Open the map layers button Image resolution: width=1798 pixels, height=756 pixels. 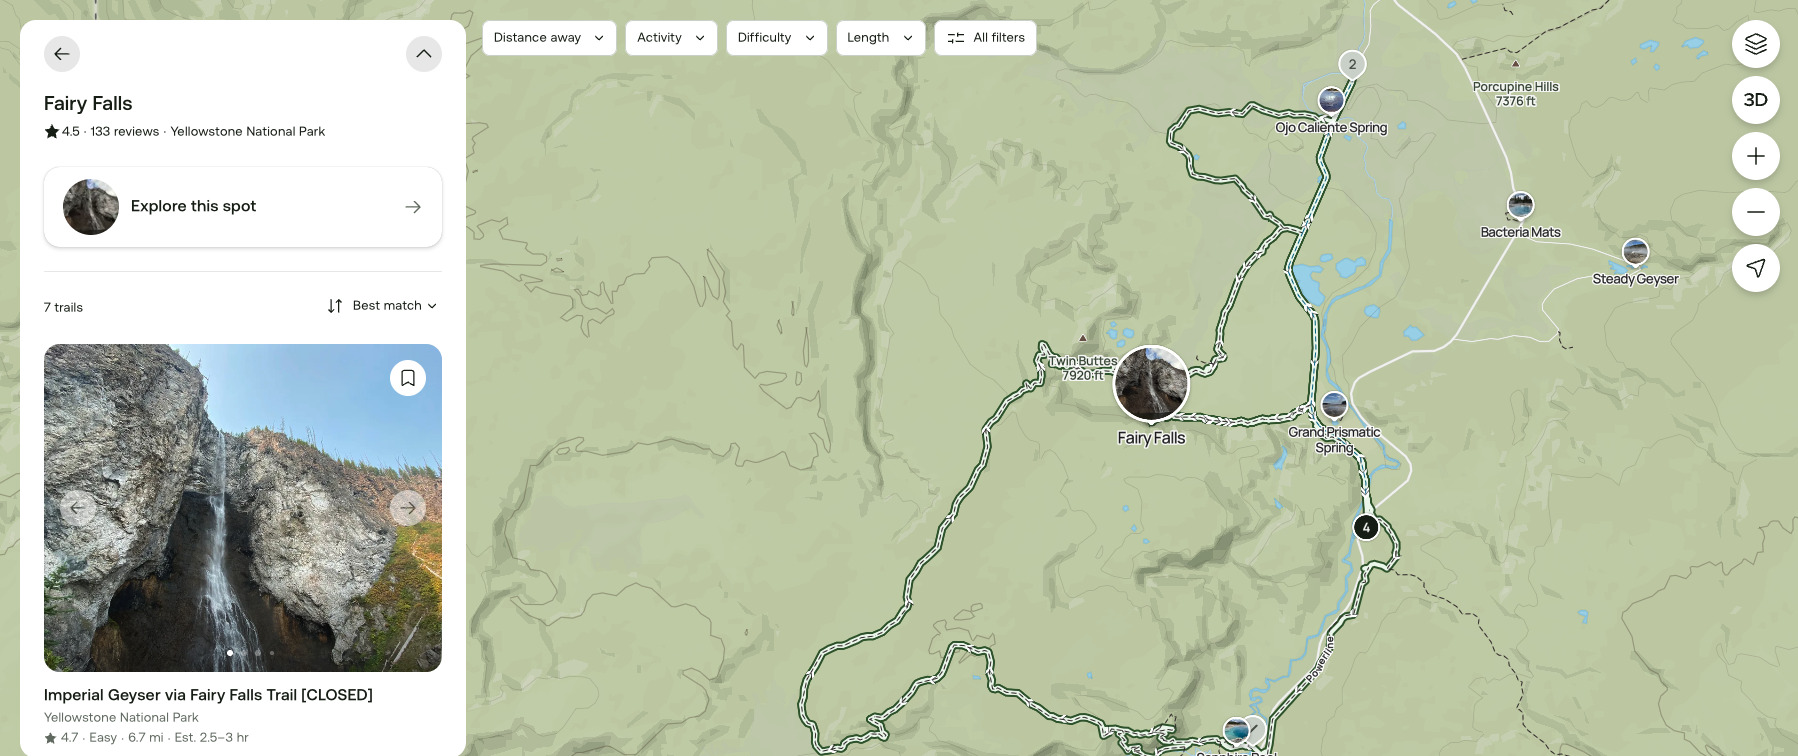(x=1755, y=44)
